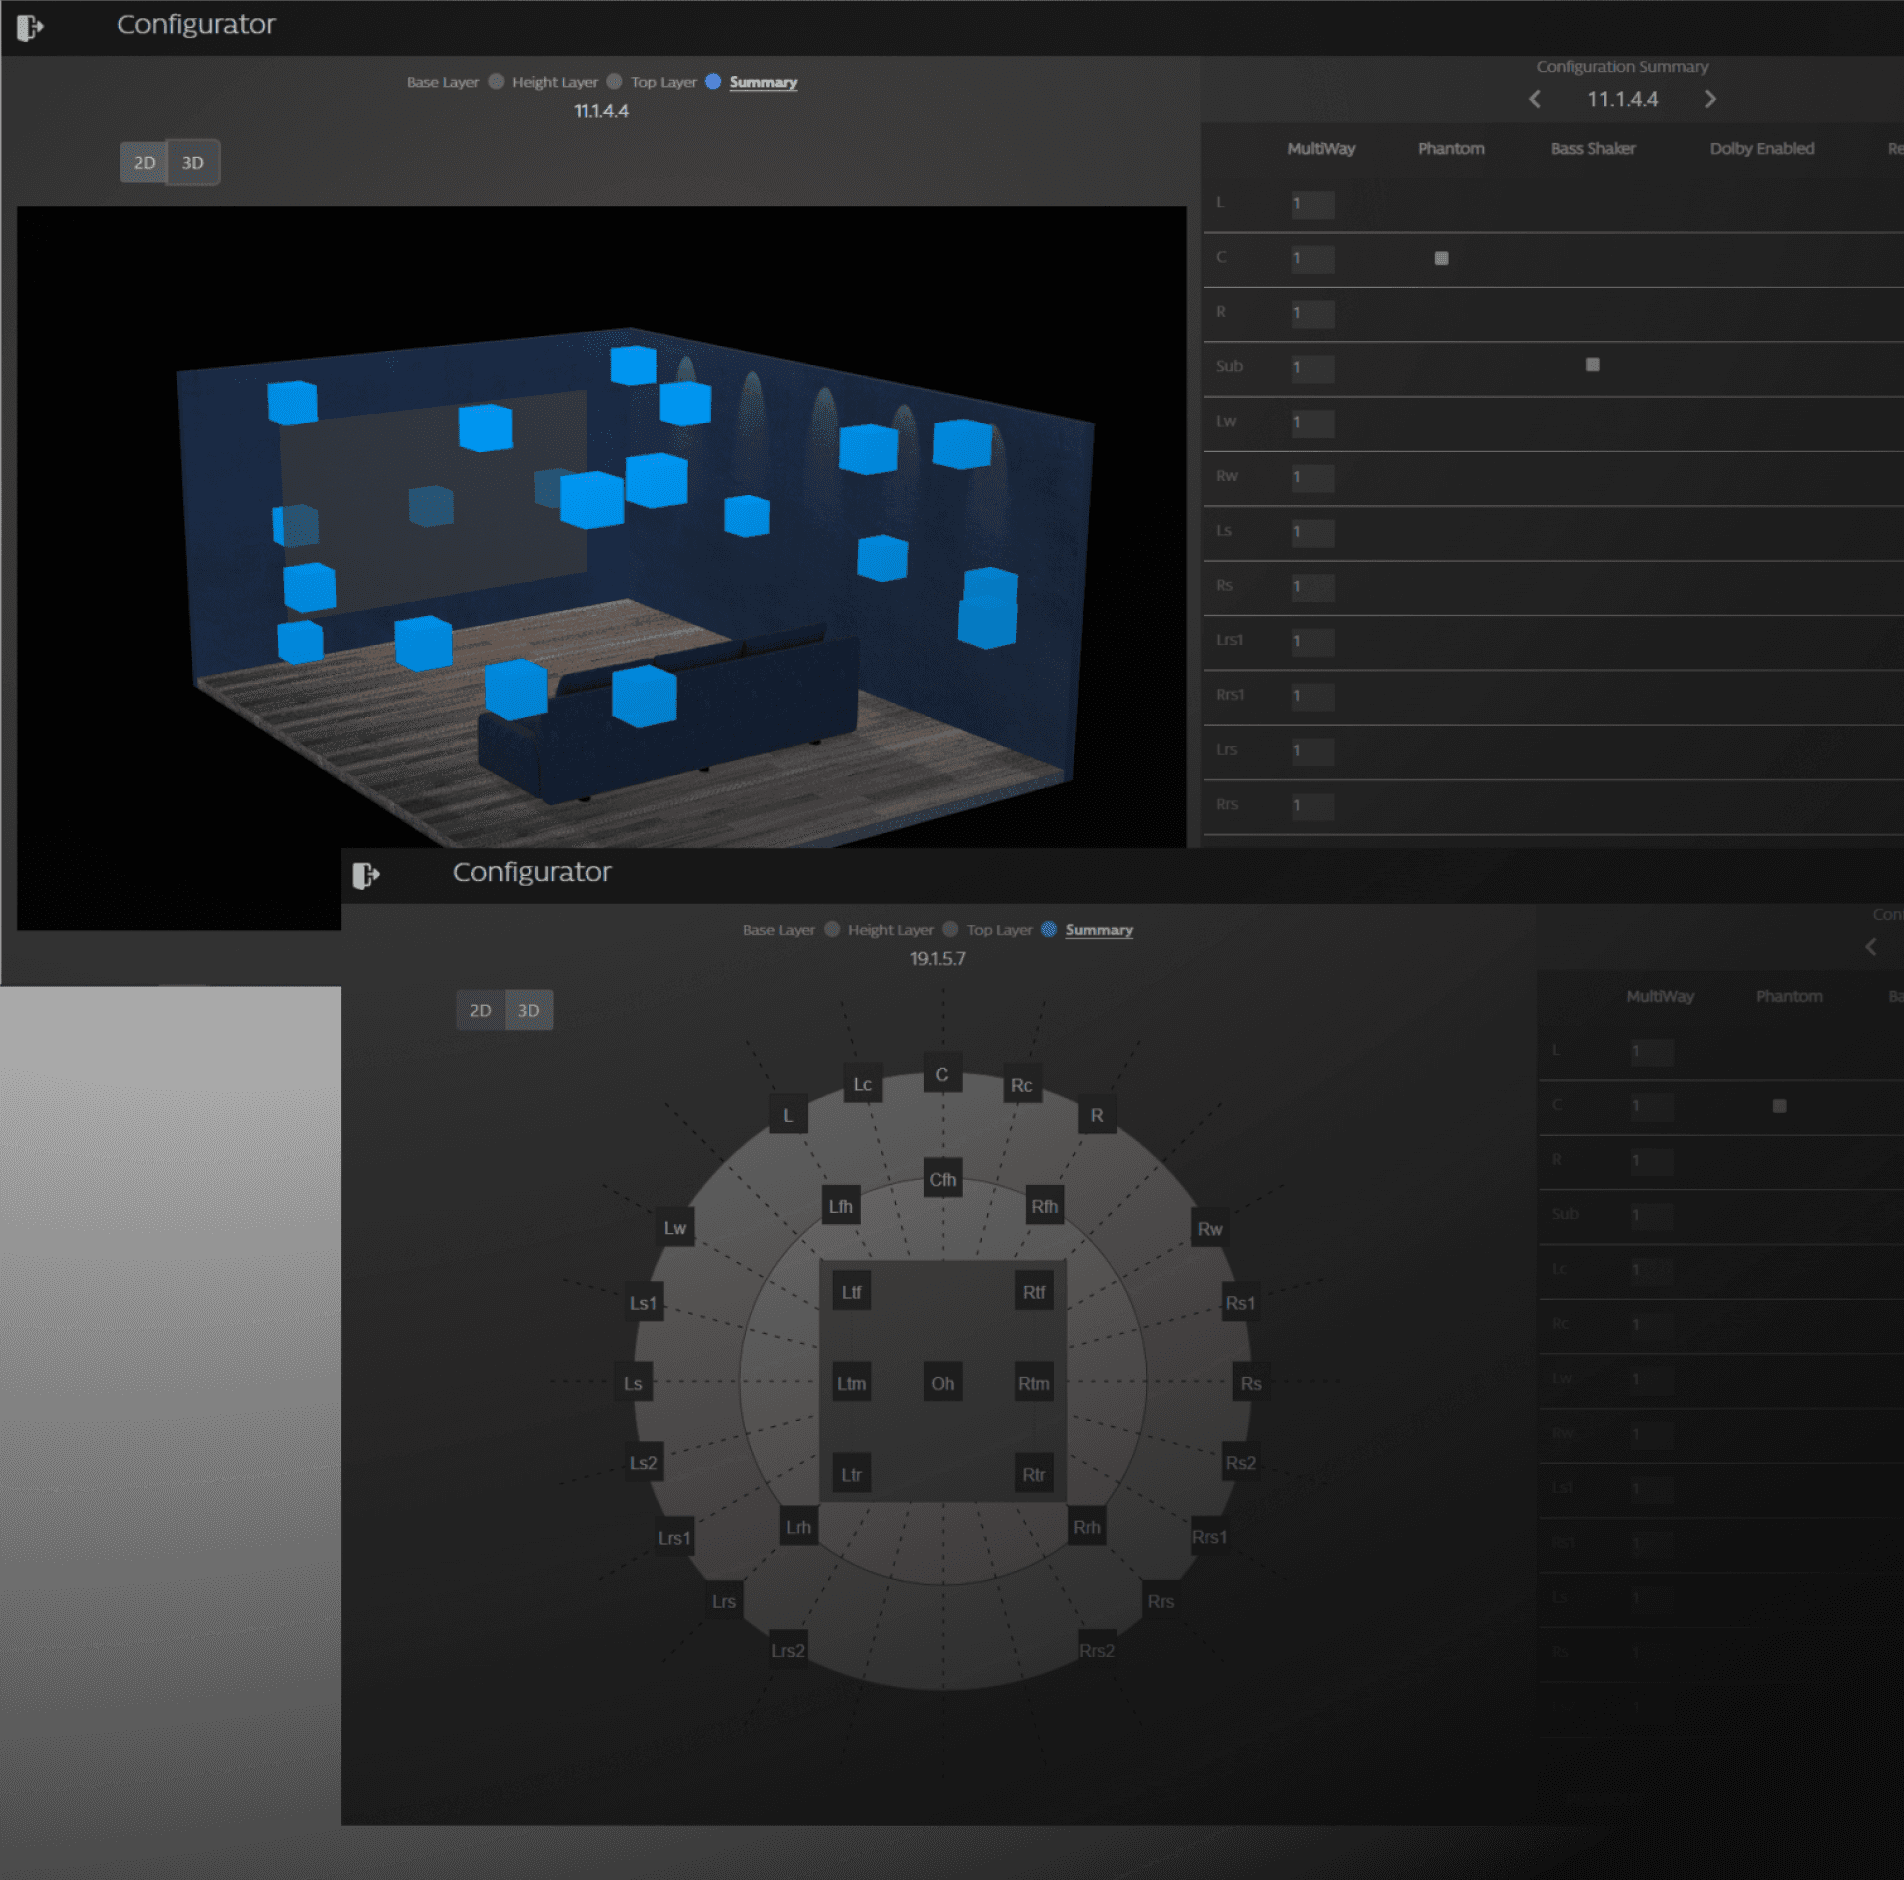This screenshot has width=1904, height=1880.
Task: Select the L speaker in the layout diagram
Action: pyautogui.click(x=788, y=1115)
